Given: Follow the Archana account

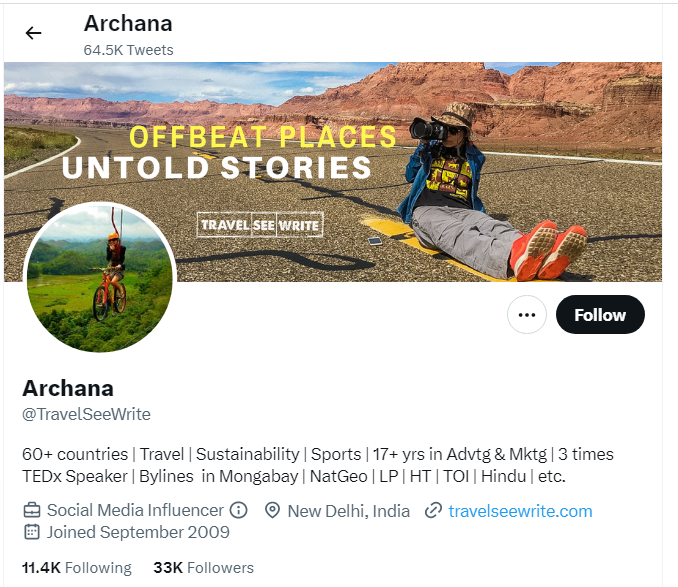Looking at the screenshot, I should (x=600, y=315).
